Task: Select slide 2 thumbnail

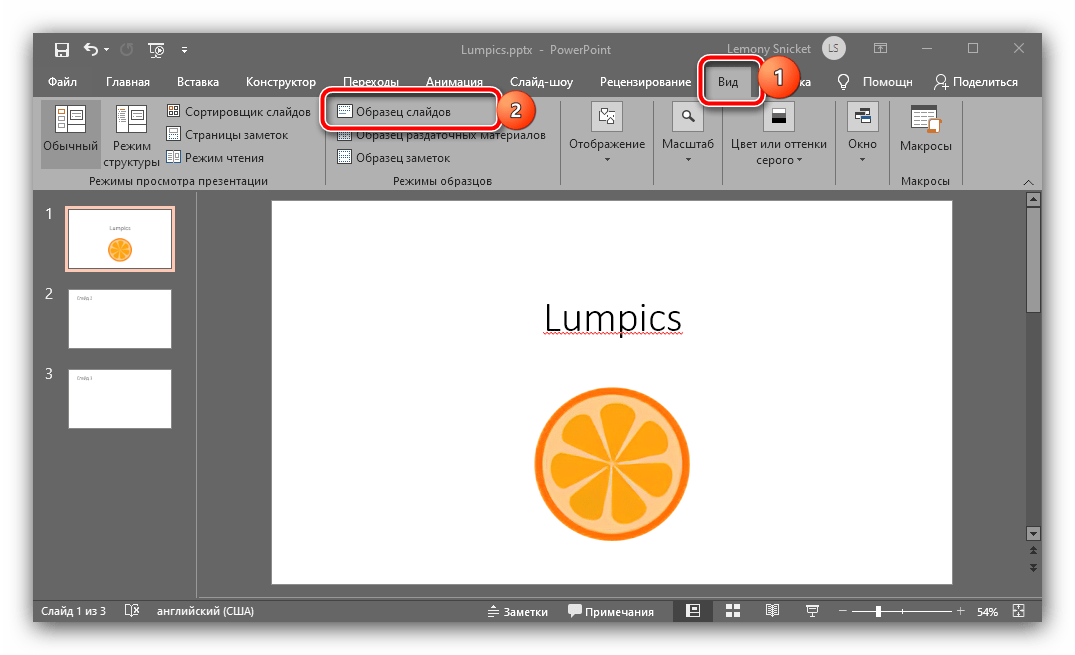Action: click(119, 319)
